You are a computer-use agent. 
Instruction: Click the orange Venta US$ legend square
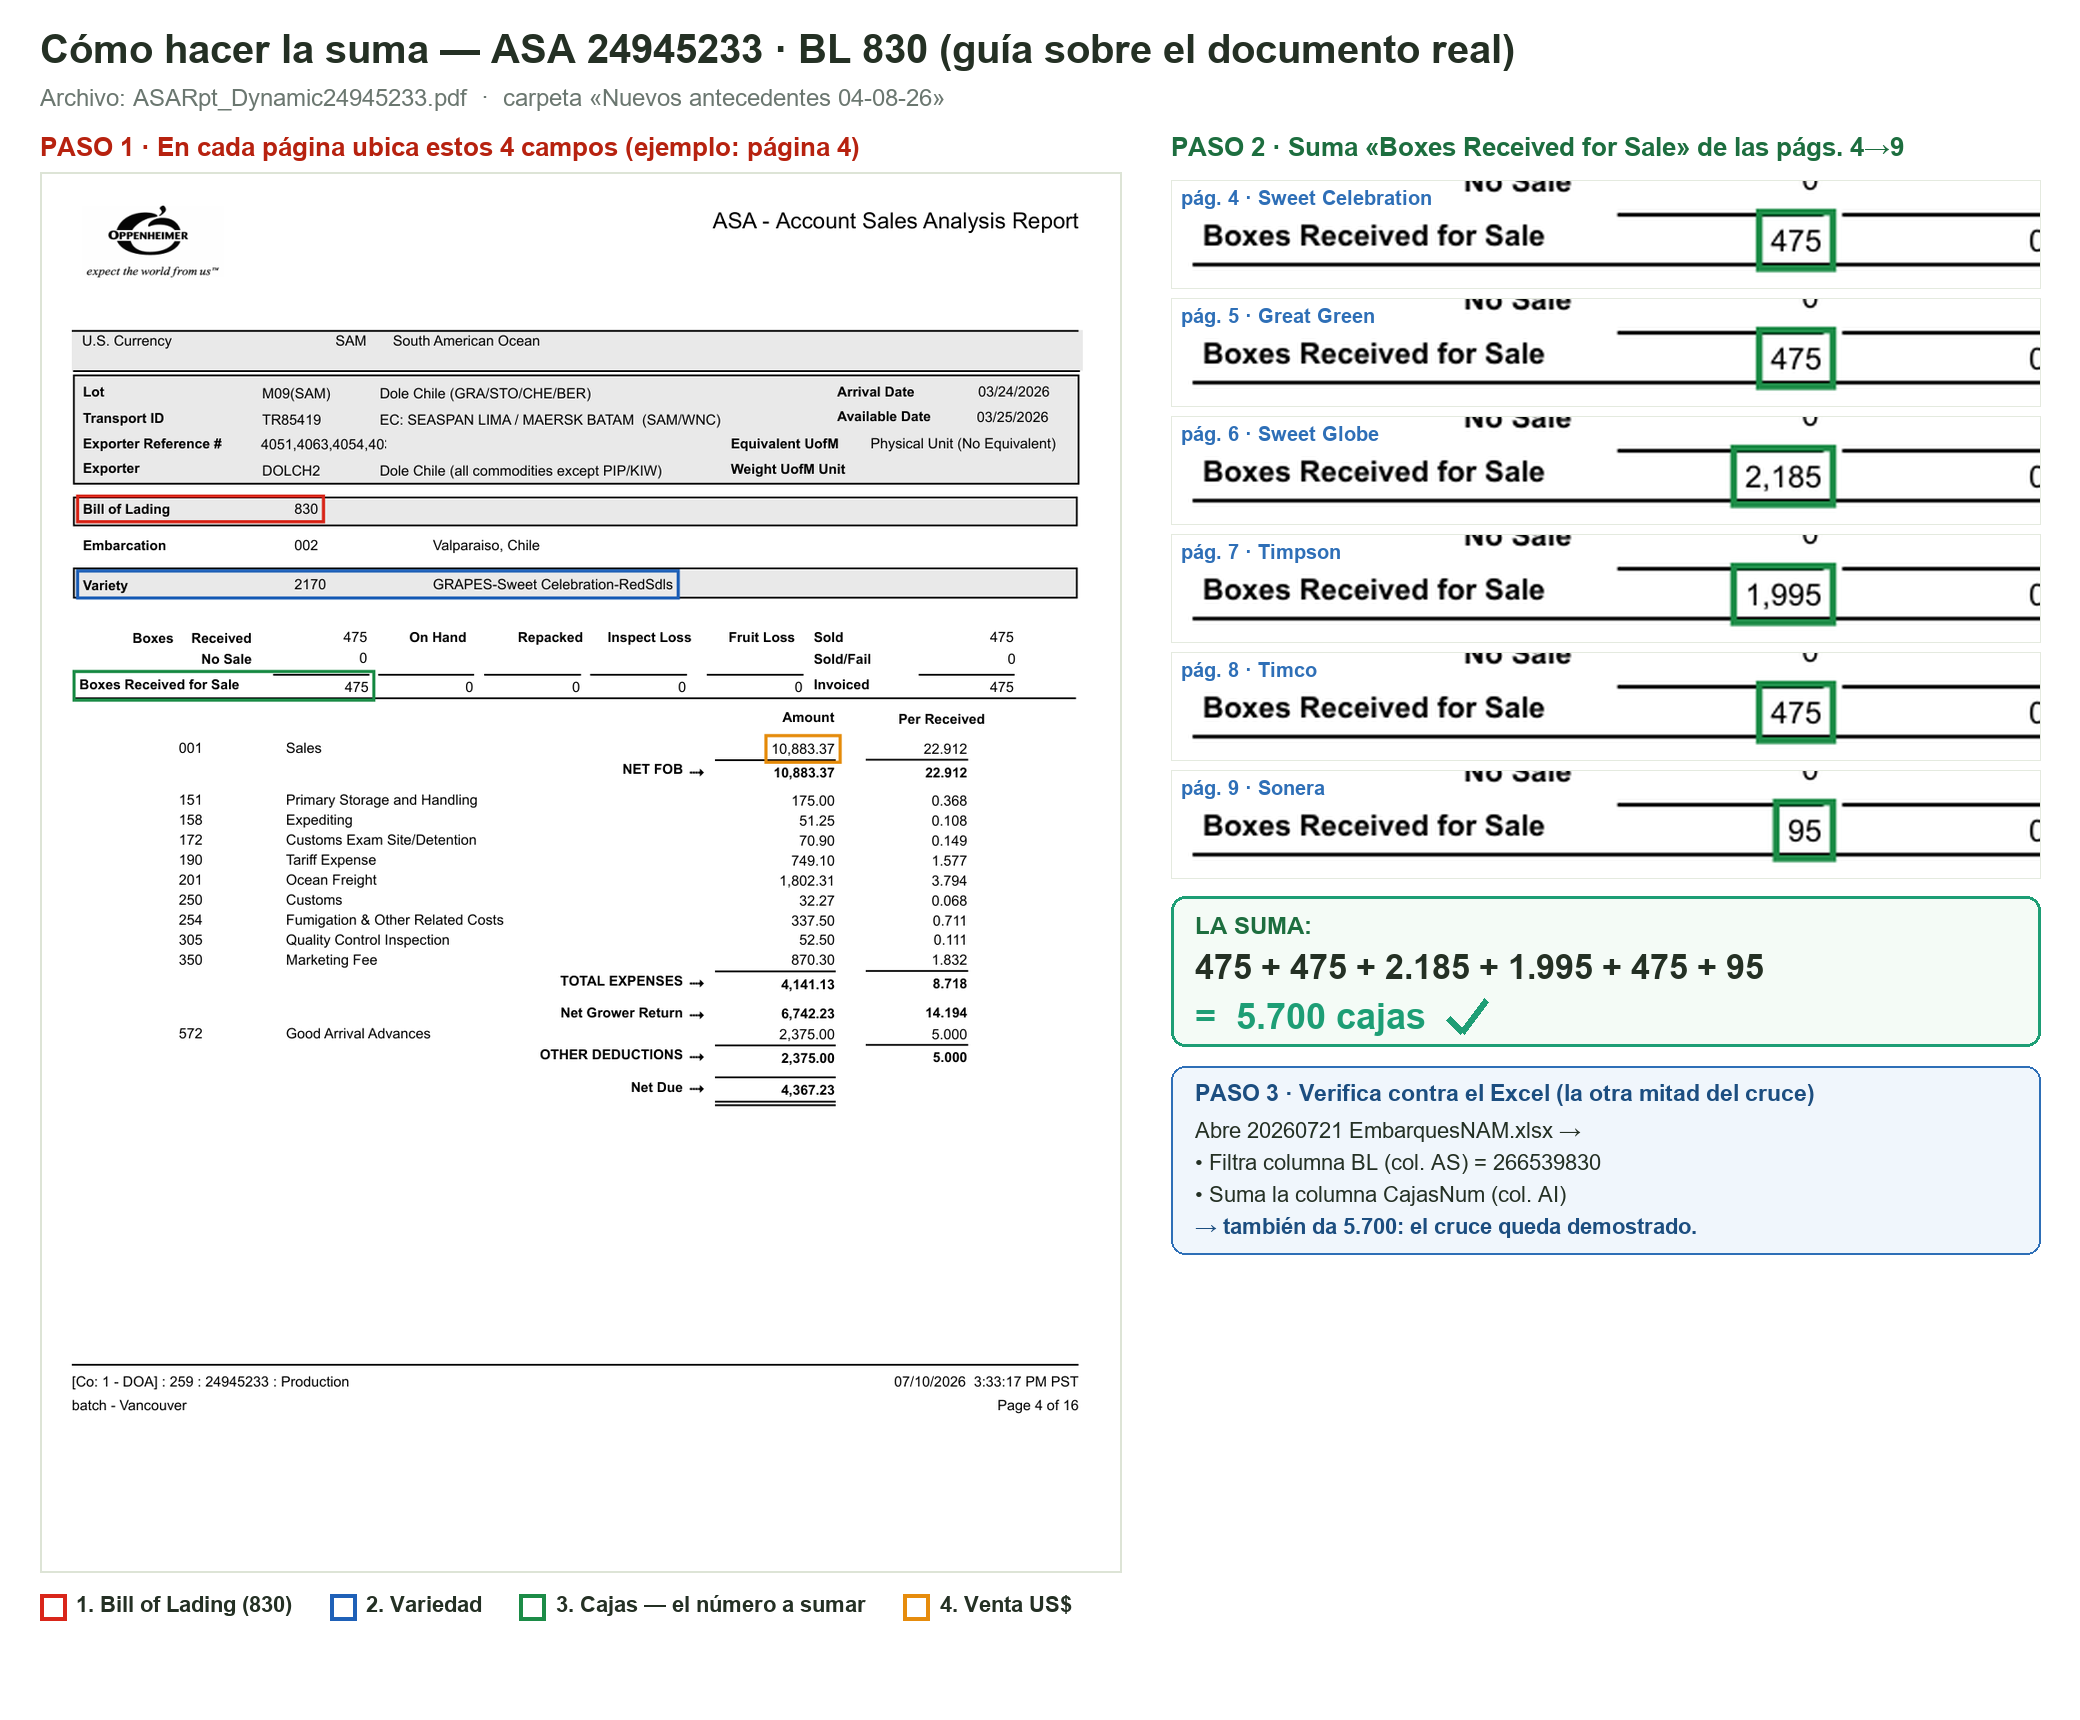(916, 1606)
